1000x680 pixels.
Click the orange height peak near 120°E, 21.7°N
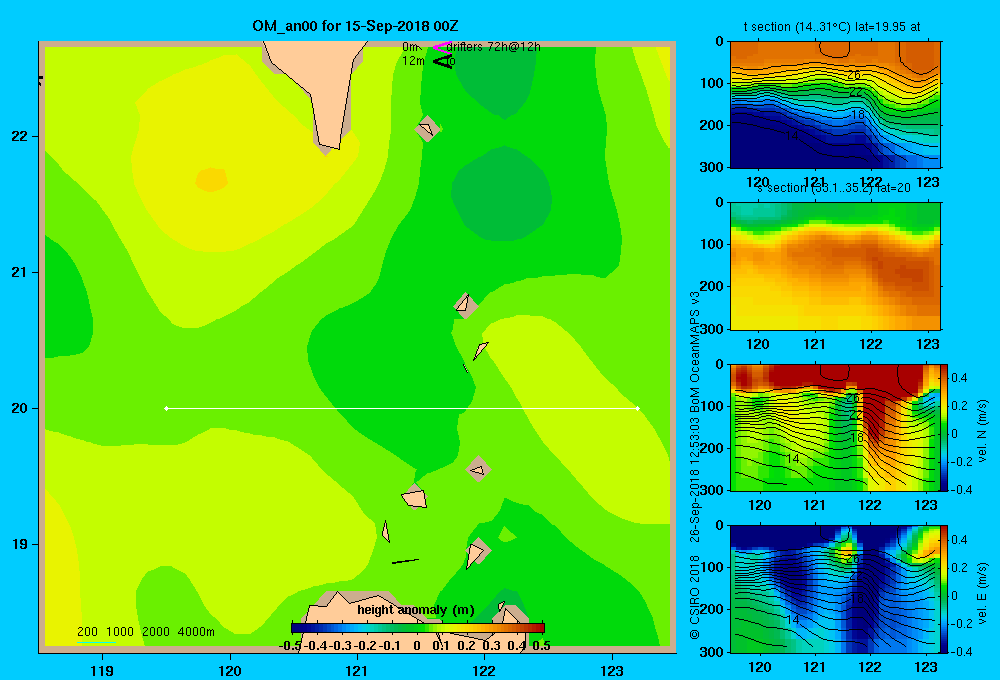point(212,179)
